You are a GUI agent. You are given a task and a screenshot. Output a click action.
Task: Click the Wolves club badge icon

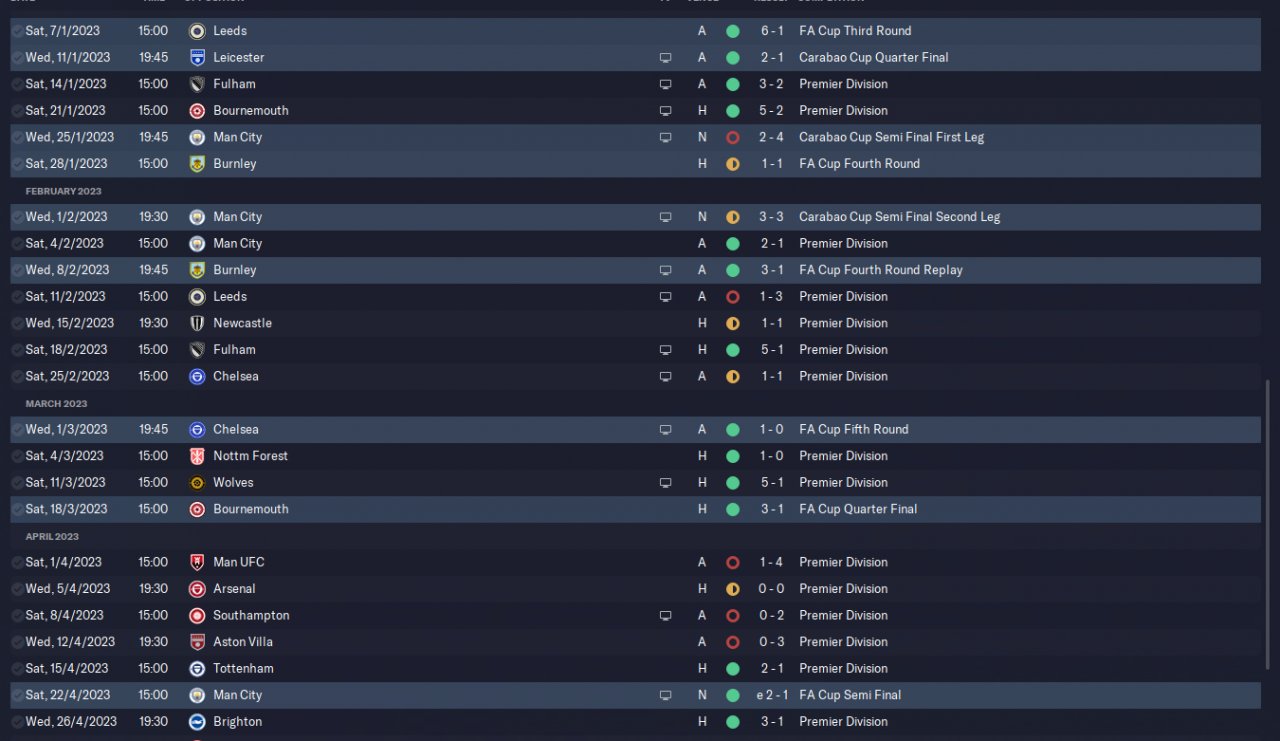[197, 482]
